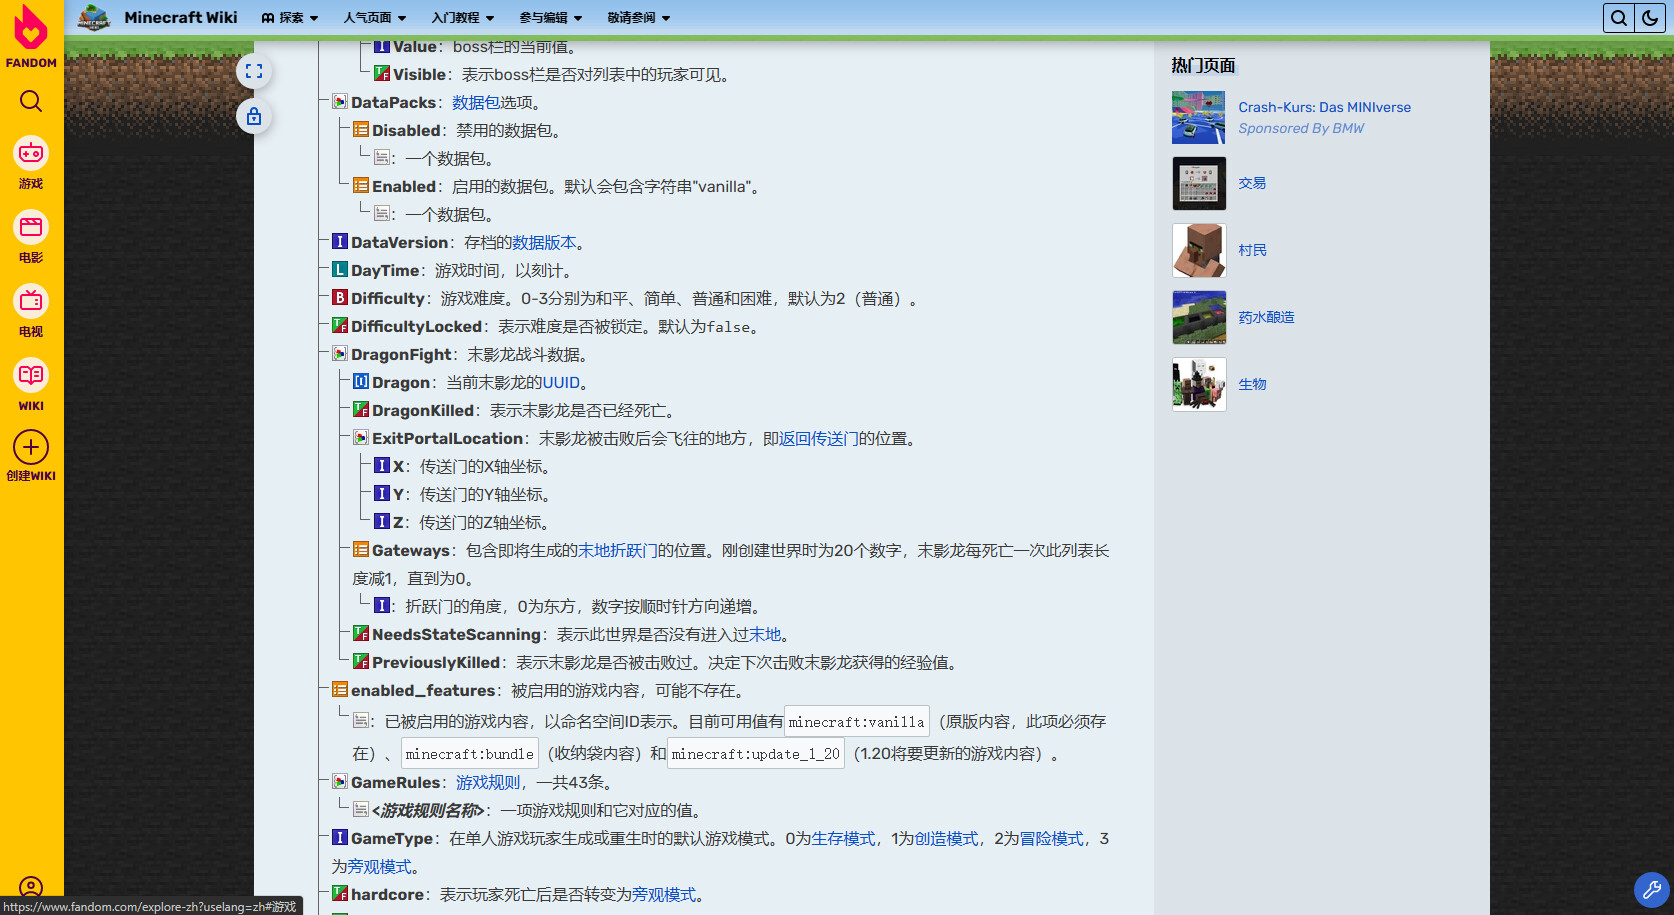The image size is (1674, 915).
Task: Follow the 游戏规则 link
Action: pyautogui.click(x=488, y=782)
